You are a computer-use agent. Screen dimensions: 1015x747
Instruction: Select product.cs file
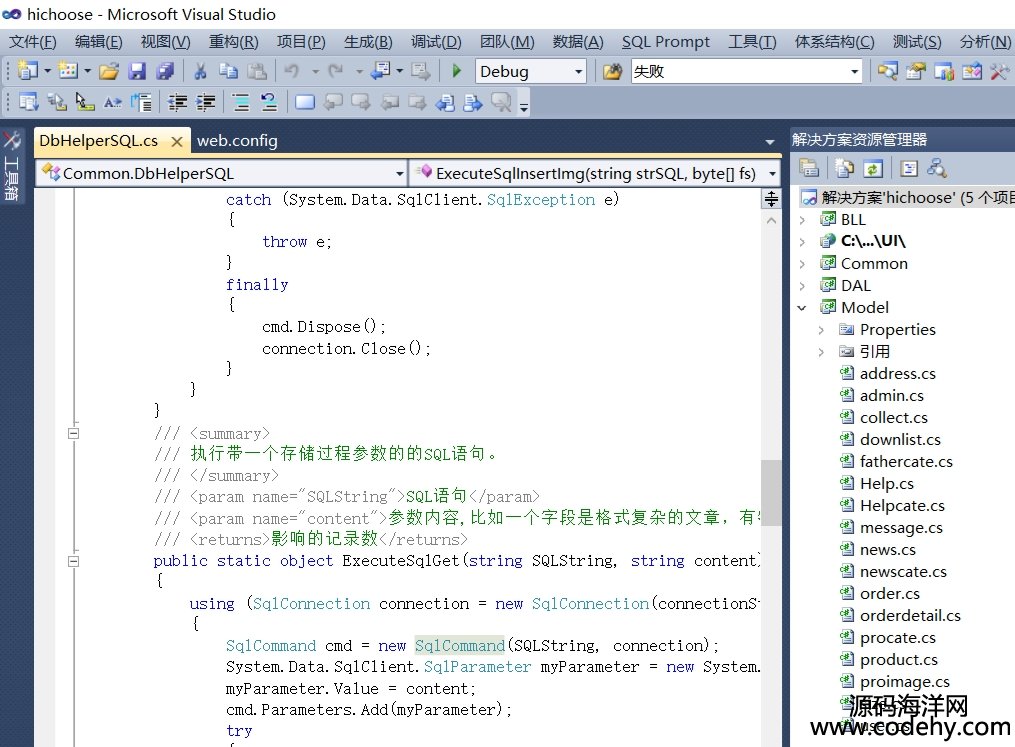[898, 660]
